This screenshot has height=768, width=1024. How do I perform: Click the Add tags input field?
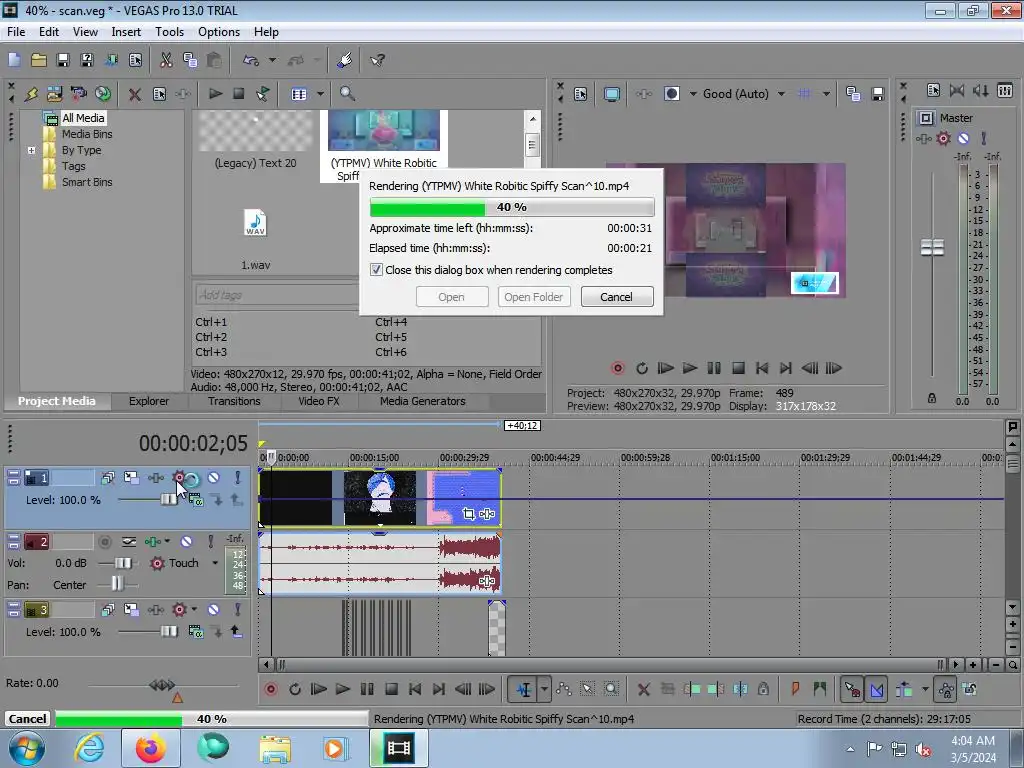pos(277,295)
